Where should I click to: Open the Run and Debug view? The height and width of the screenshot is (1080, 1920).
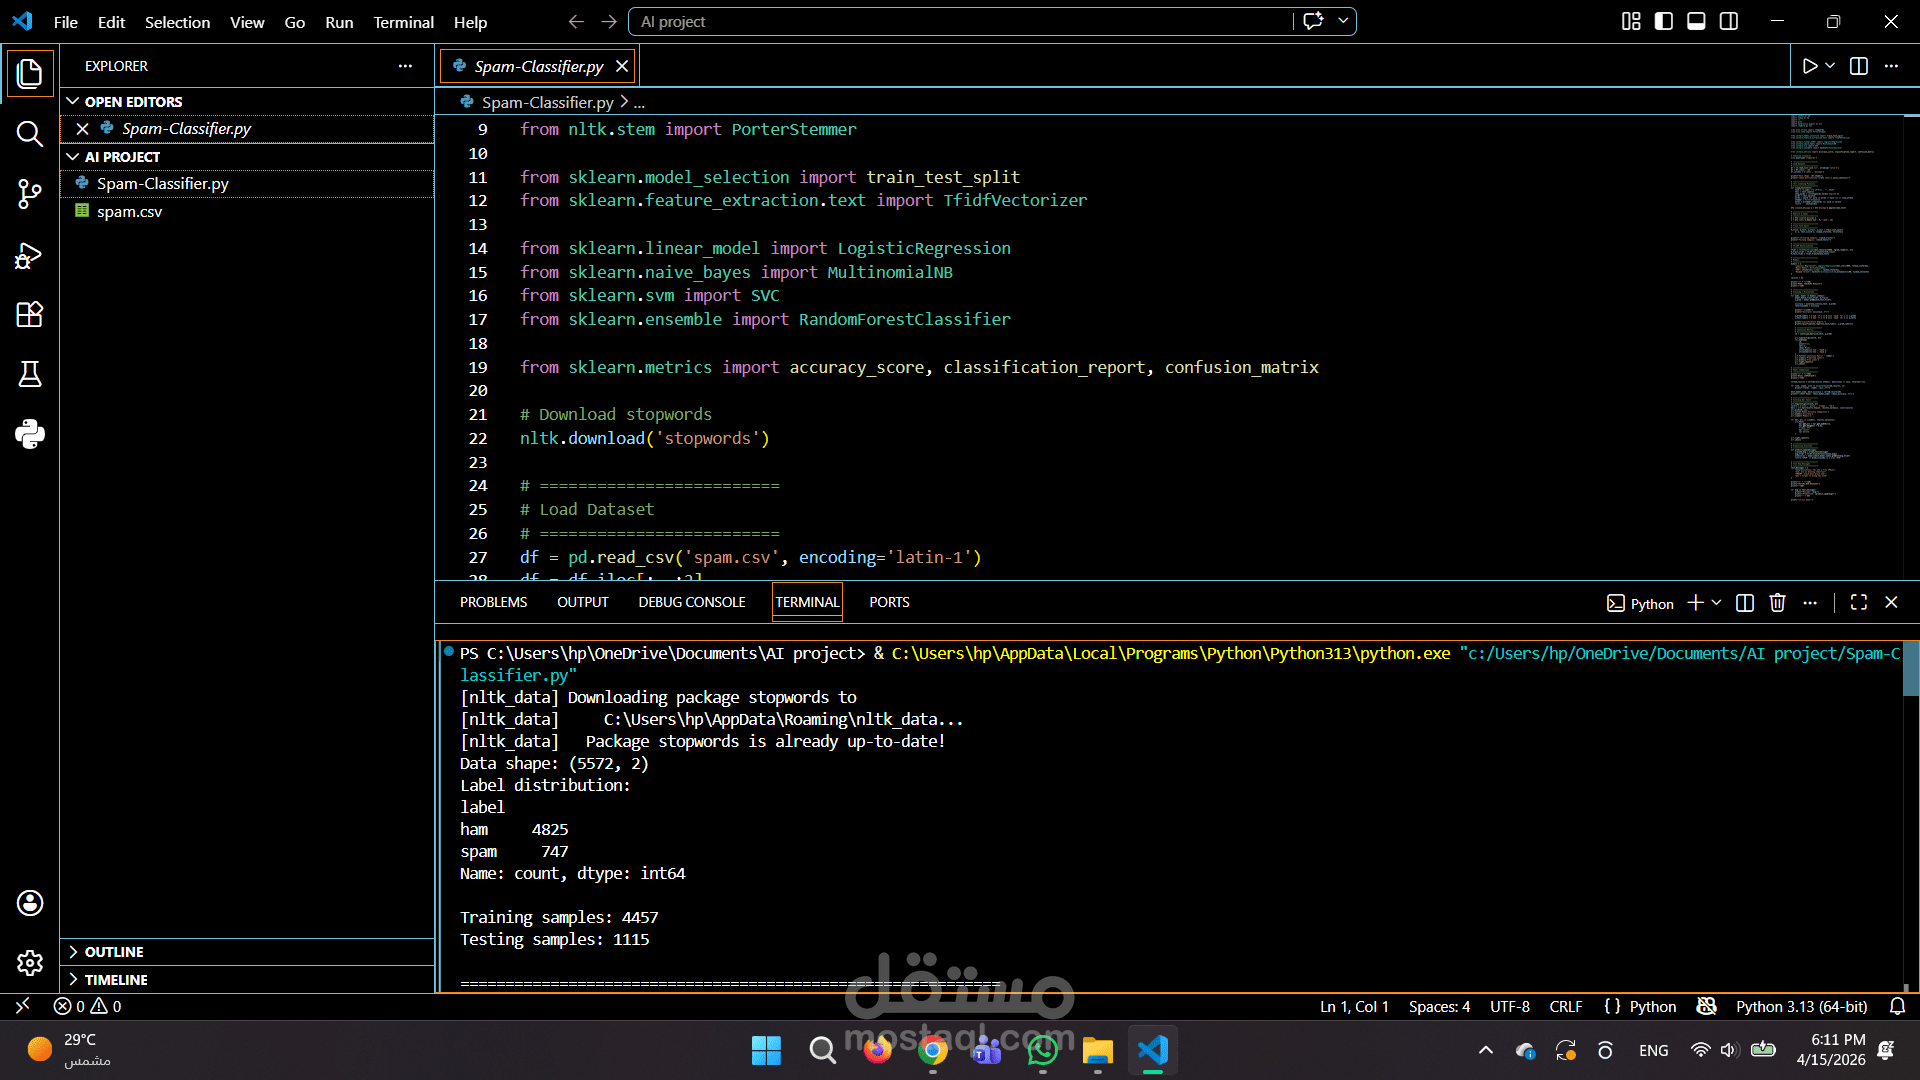point(29,256)
